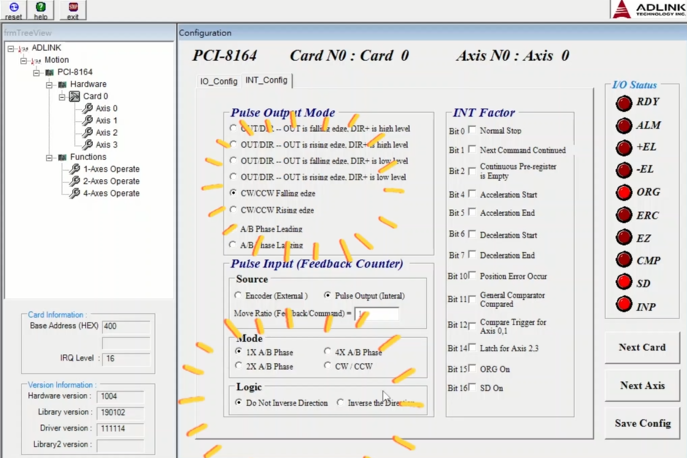Collapse the Motion tree node
This screenshot has width=687, height=458.
coord(23,60)
